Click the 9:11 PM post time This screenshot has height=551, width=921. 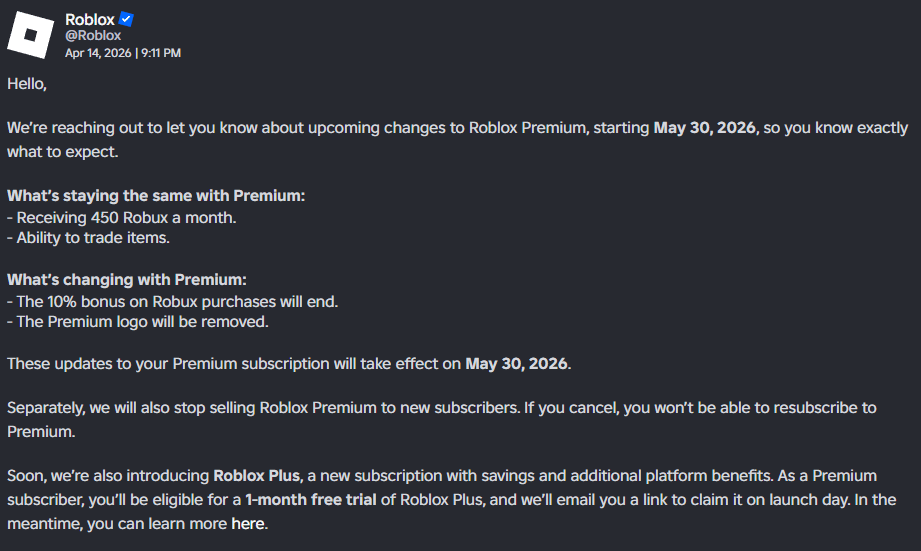coord(159,52)
